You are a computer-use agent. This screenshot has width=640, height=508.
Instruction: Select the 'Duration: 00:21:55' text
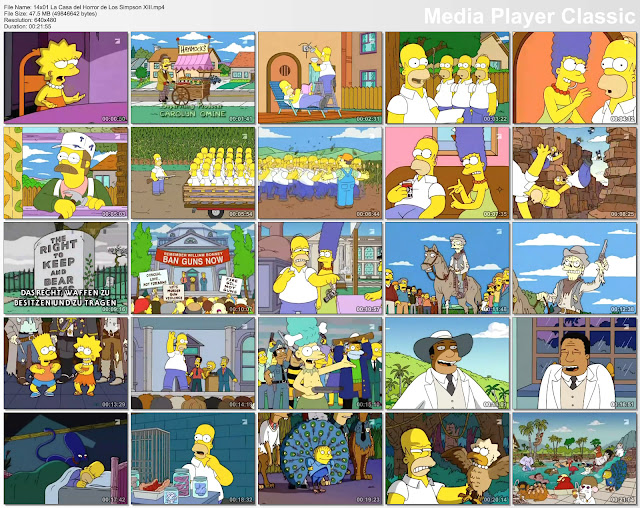pos(27,26)
